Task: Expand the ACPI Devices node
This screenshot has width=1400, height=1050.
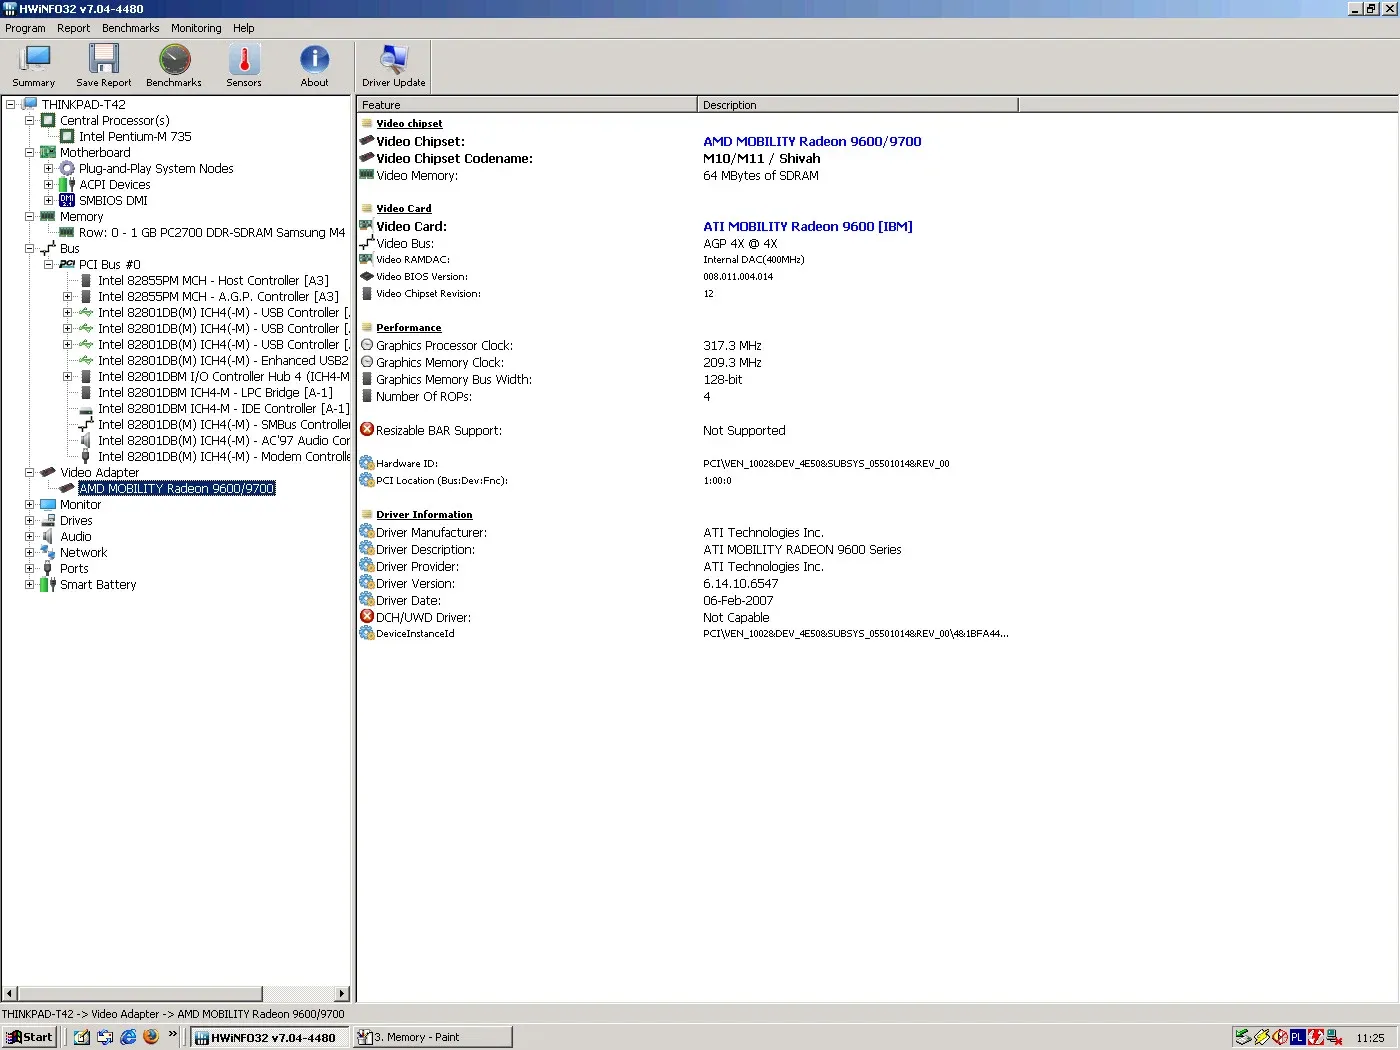Action: (48, 184)
